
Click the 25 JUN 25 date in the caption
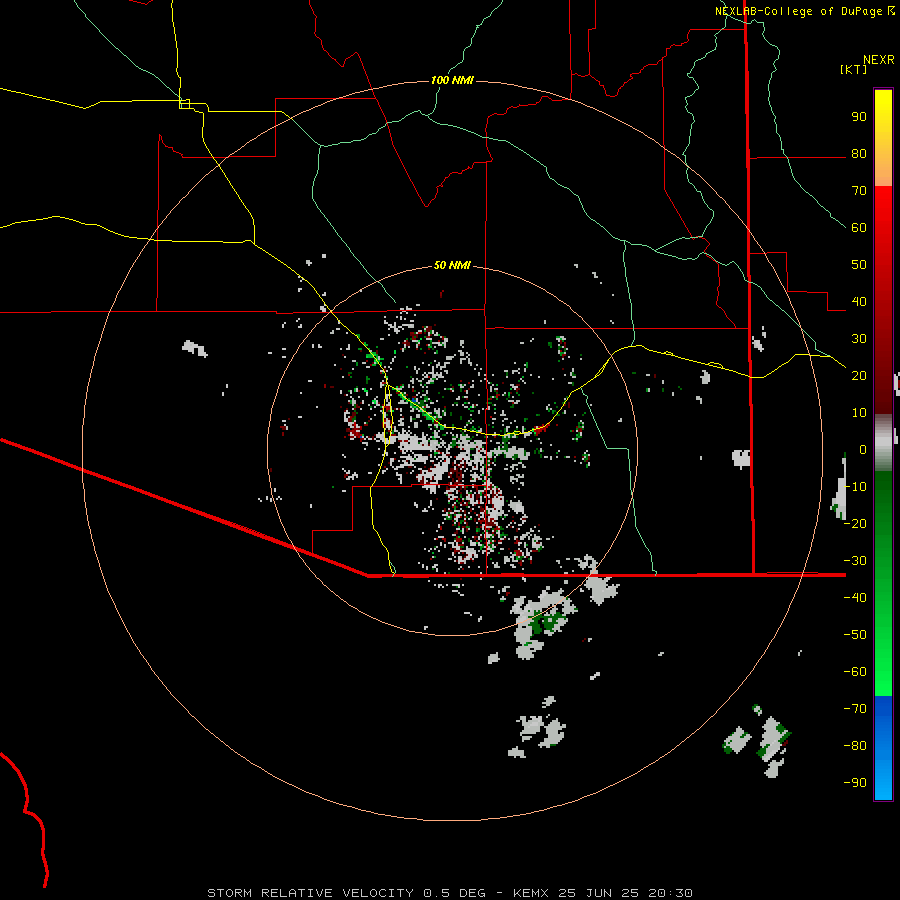(598, 893)
